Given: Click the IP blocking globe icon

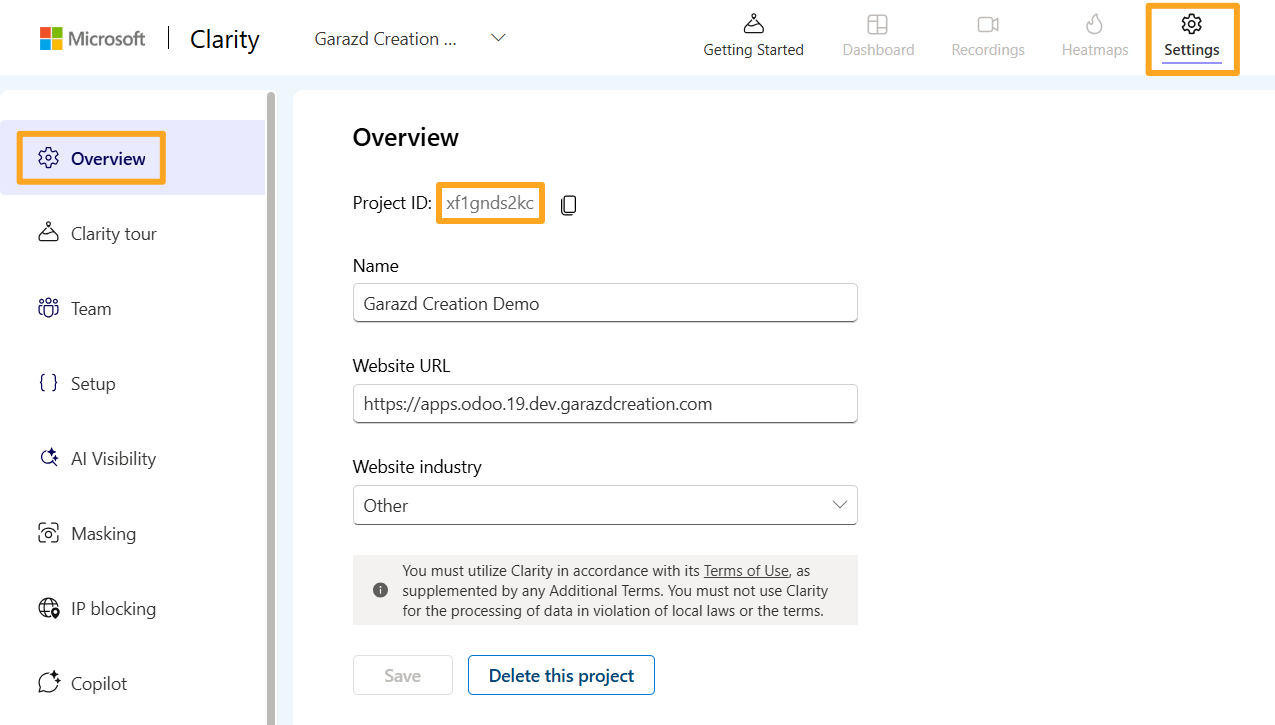Looking at the screenshot, I should tap(48, 608).
